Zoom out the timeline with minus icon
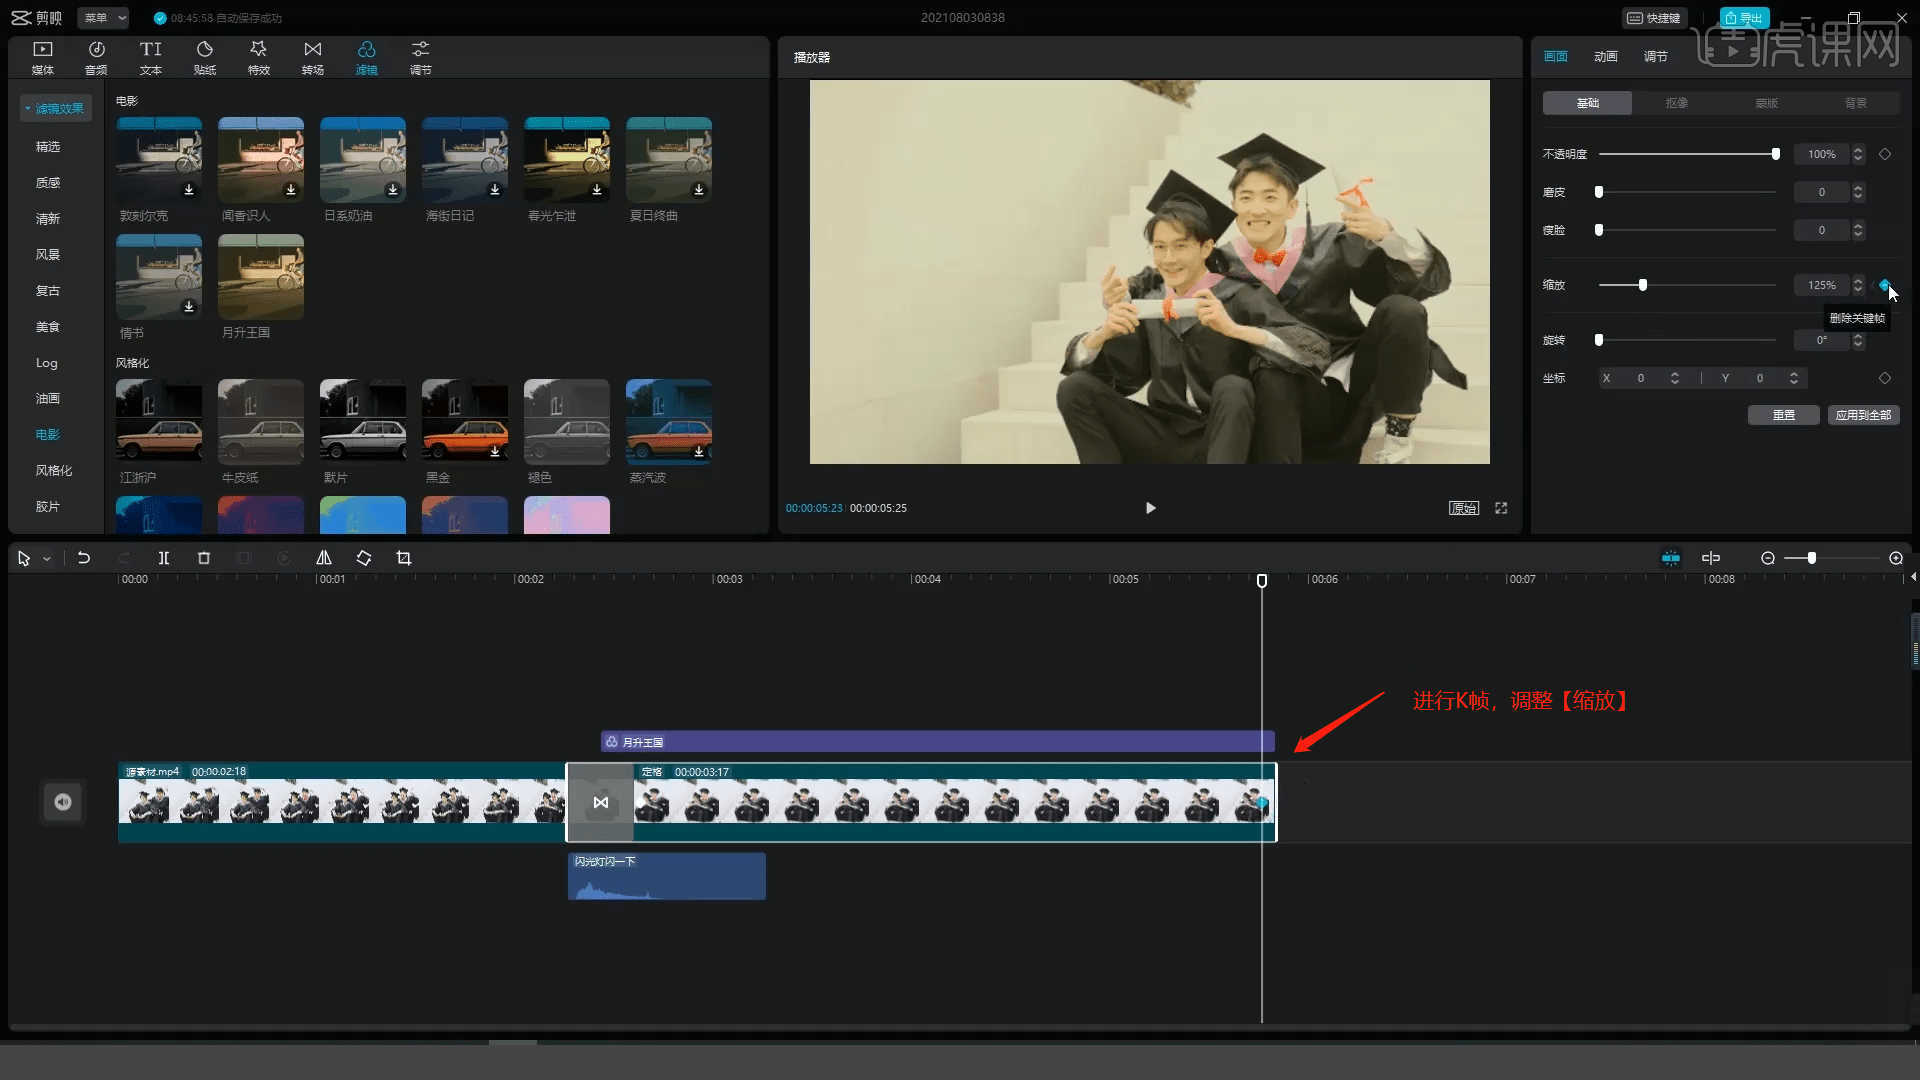This screenshot has height=1080, width=1920. click(x=1768, y=558)
